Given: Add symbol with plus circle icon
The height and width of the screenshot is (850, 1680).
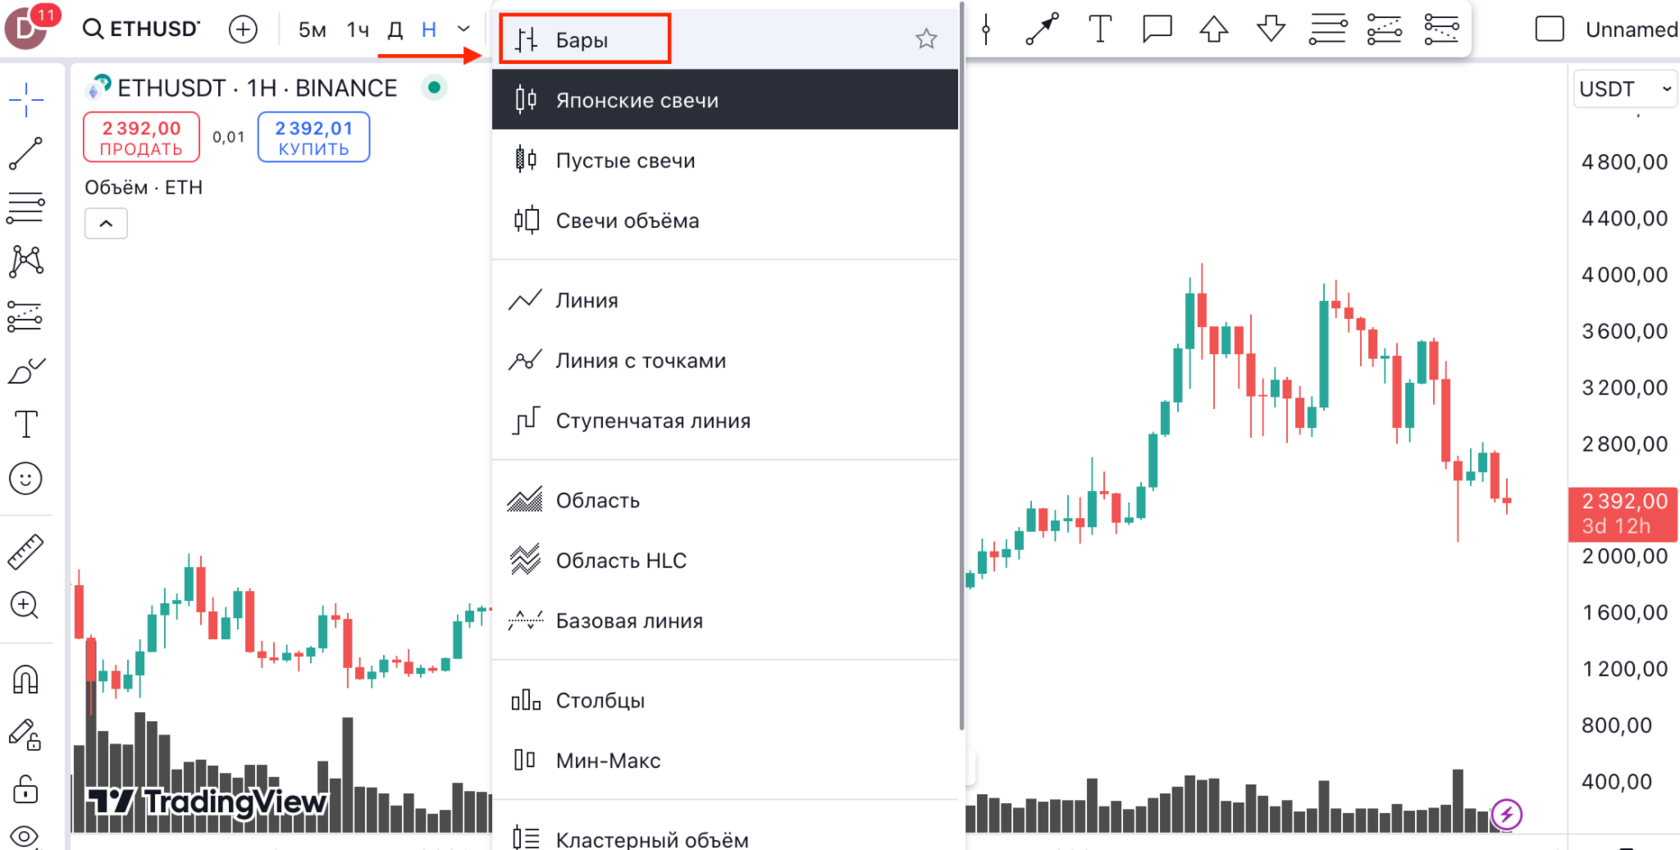Looking at the screenshot, I should [243, 30].
